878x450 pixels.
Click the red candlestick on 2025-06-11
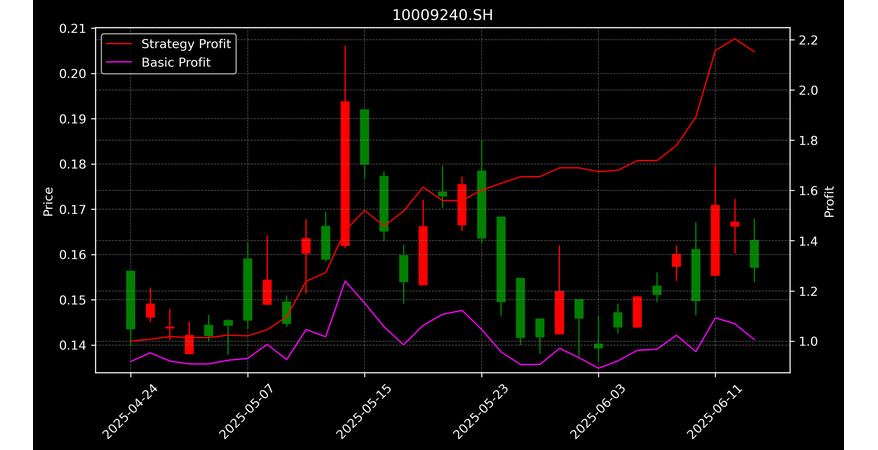click(715, 240)
